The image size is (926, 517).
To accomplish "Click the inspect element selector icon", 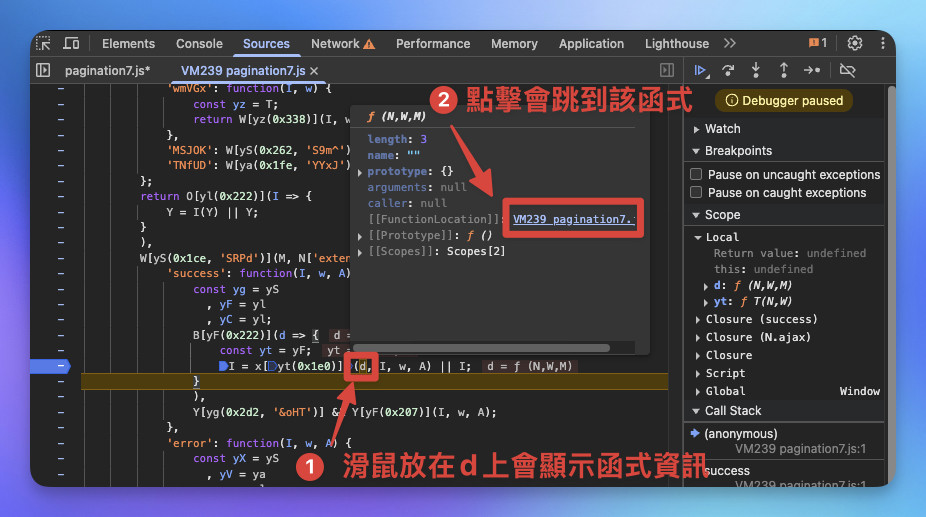I will click(43, 43).
